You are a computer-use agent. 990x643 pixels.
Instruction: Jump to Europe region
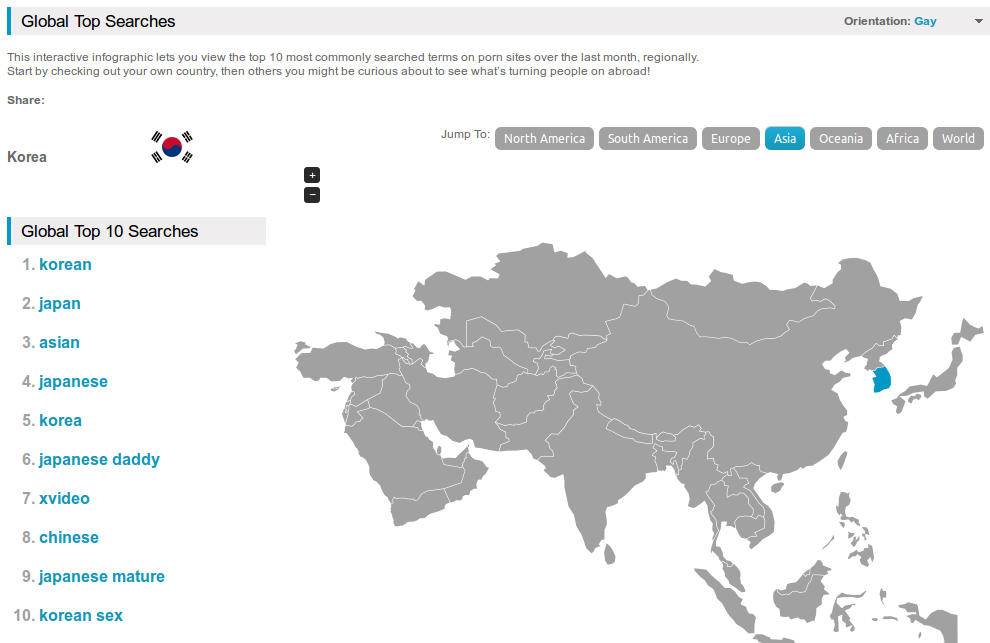coord(730,139)
